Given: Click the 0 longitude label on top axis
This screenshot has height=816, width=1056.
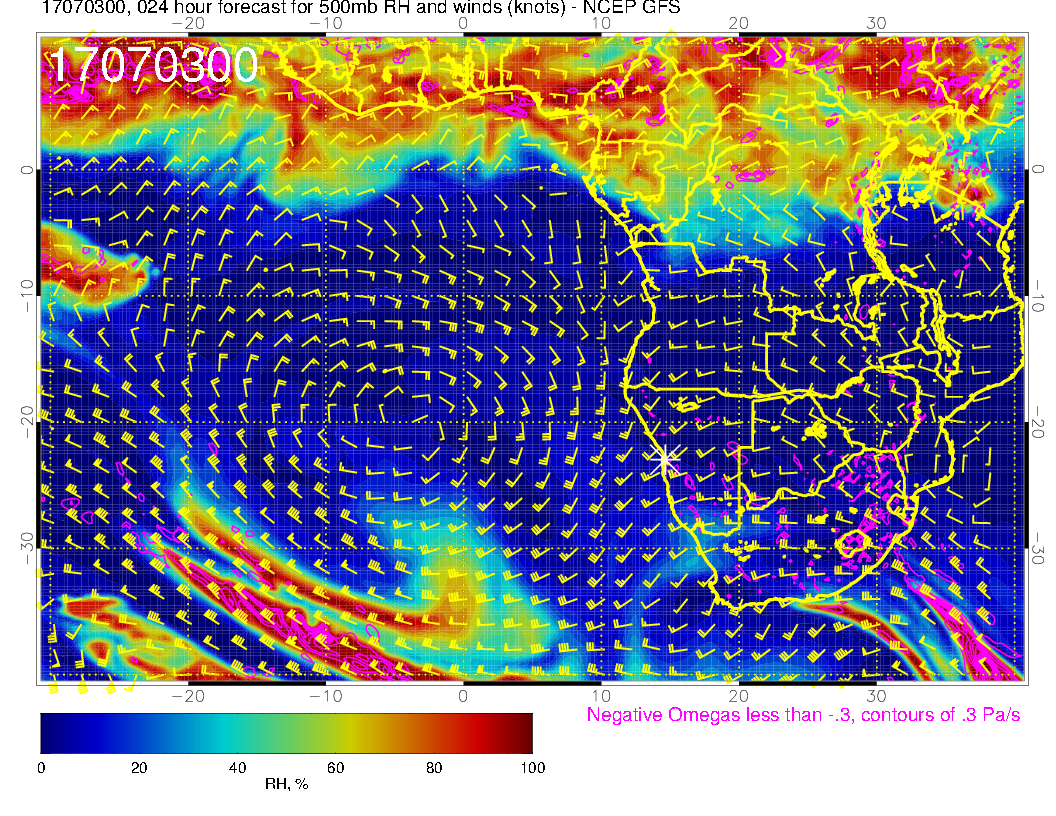Looking at the screenshot, I should coord(463,22).
